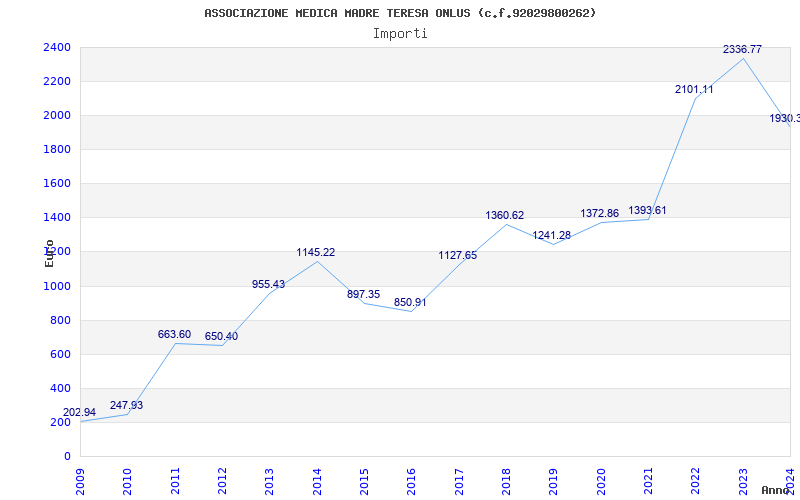Click the 1400 value on Euro axis

tap(57, 218)
